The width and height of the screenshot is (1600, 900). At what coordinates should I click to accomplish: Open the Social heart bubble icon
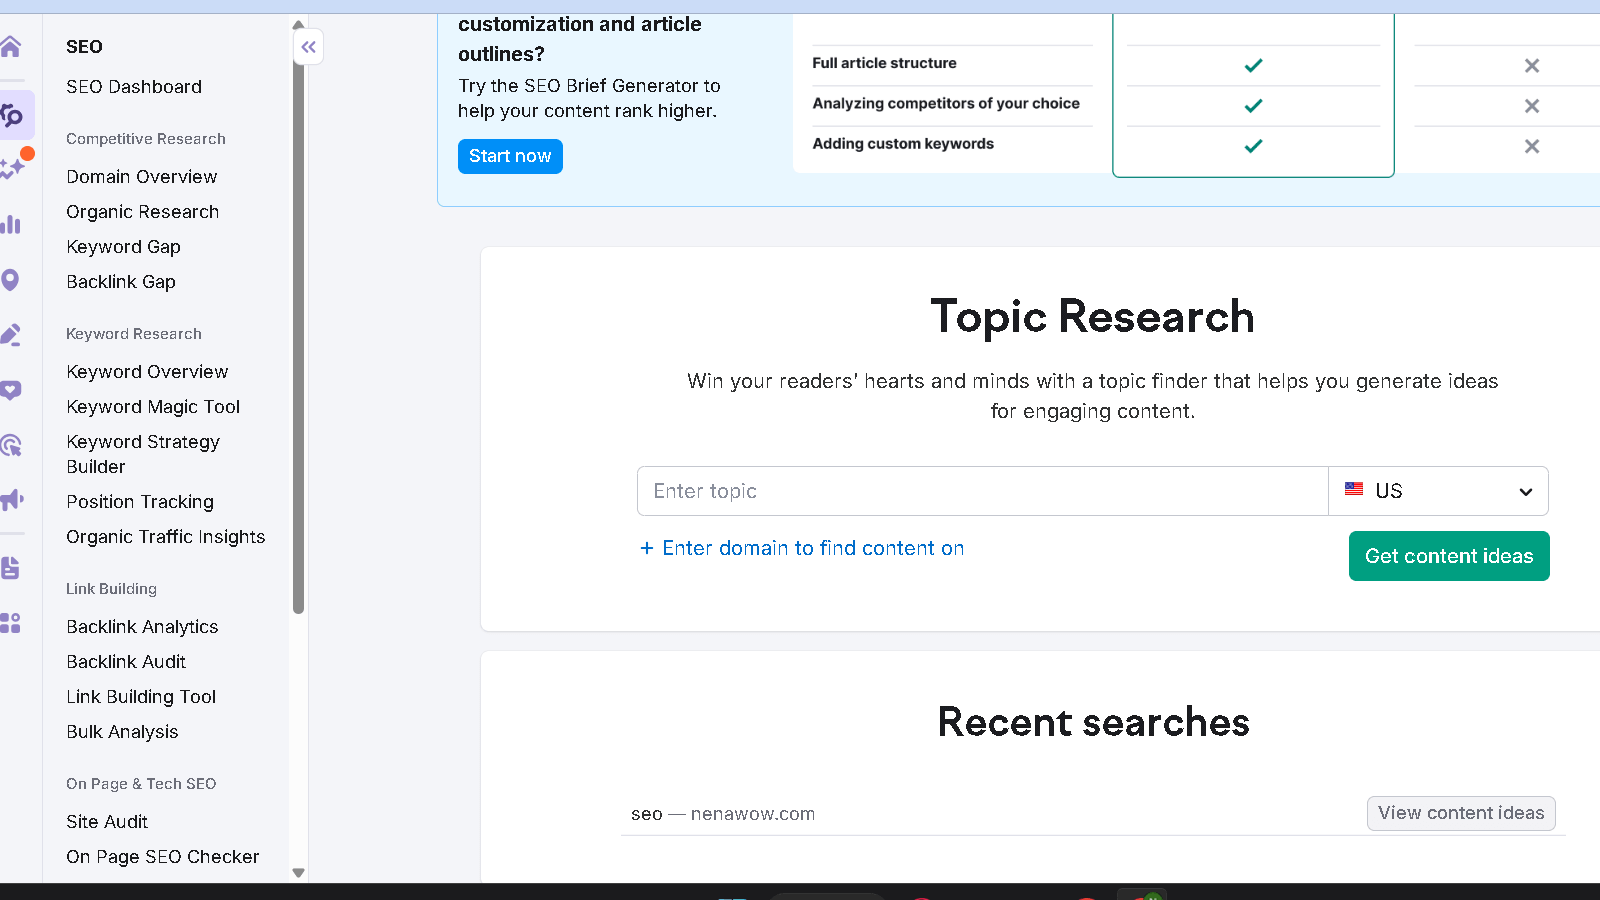[11, 390]
